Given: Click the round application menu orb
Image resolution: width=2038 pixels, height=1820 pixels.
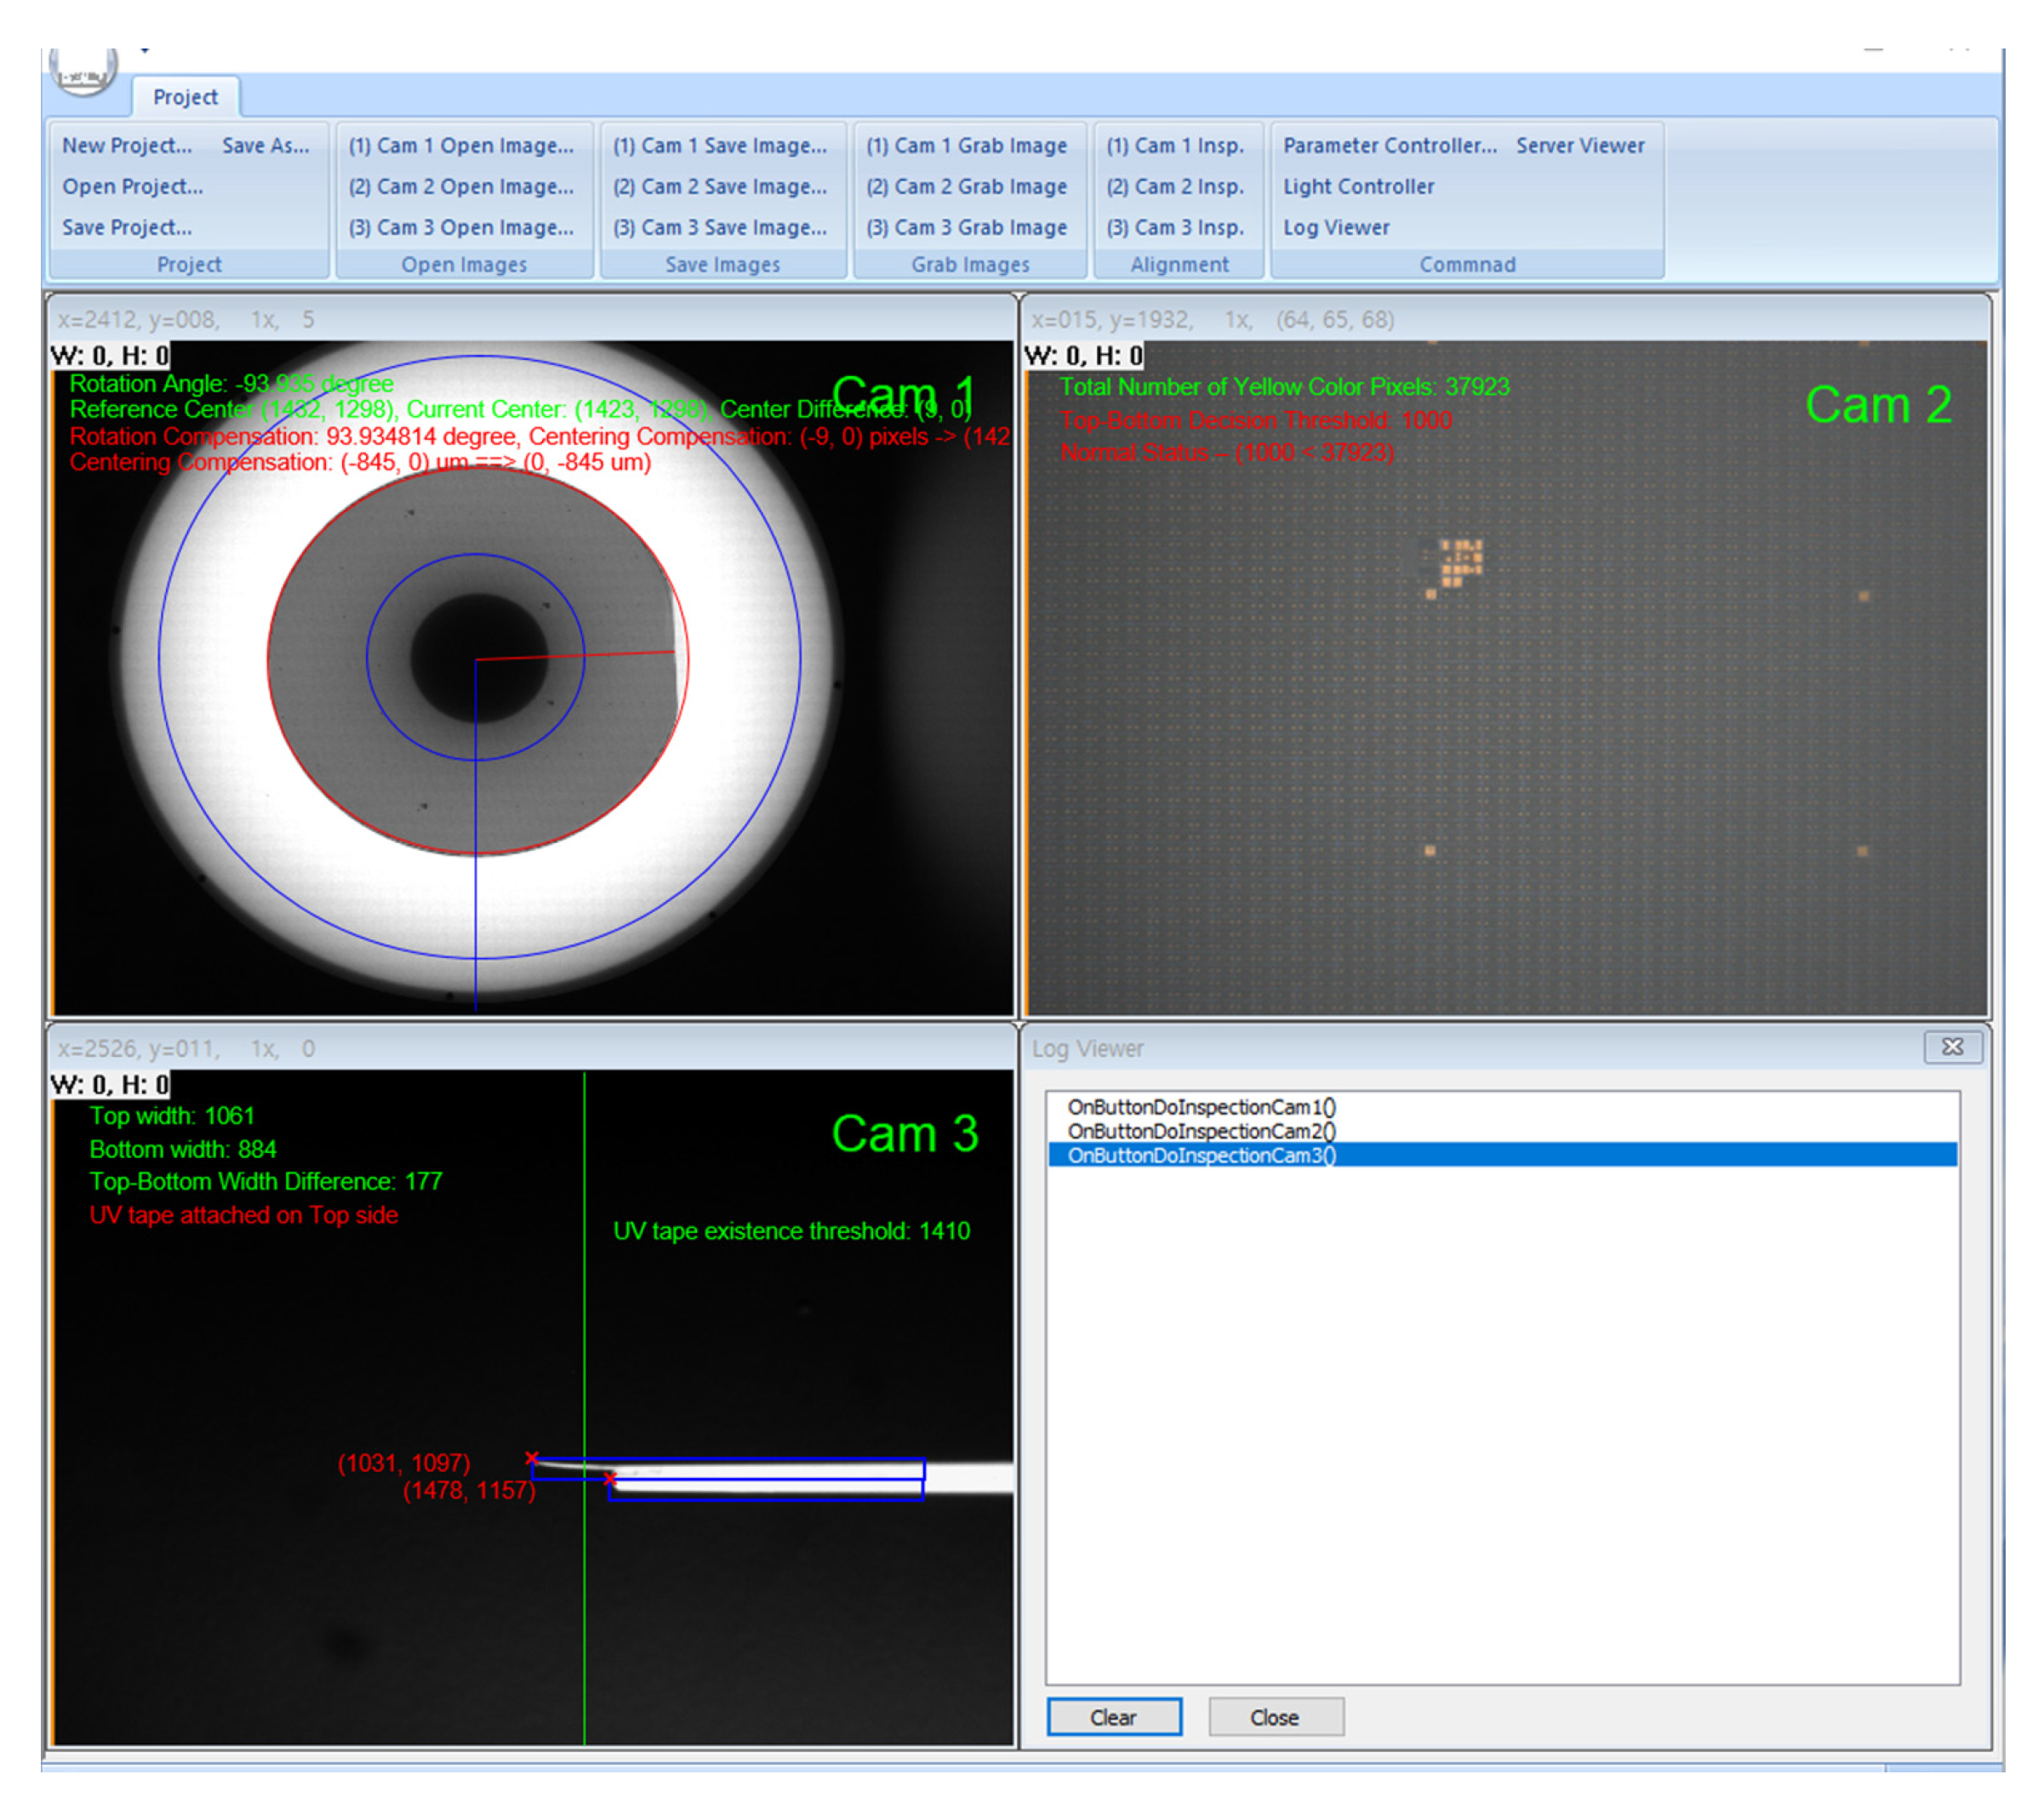Looking at the screenshot, I should click(84, 70).
